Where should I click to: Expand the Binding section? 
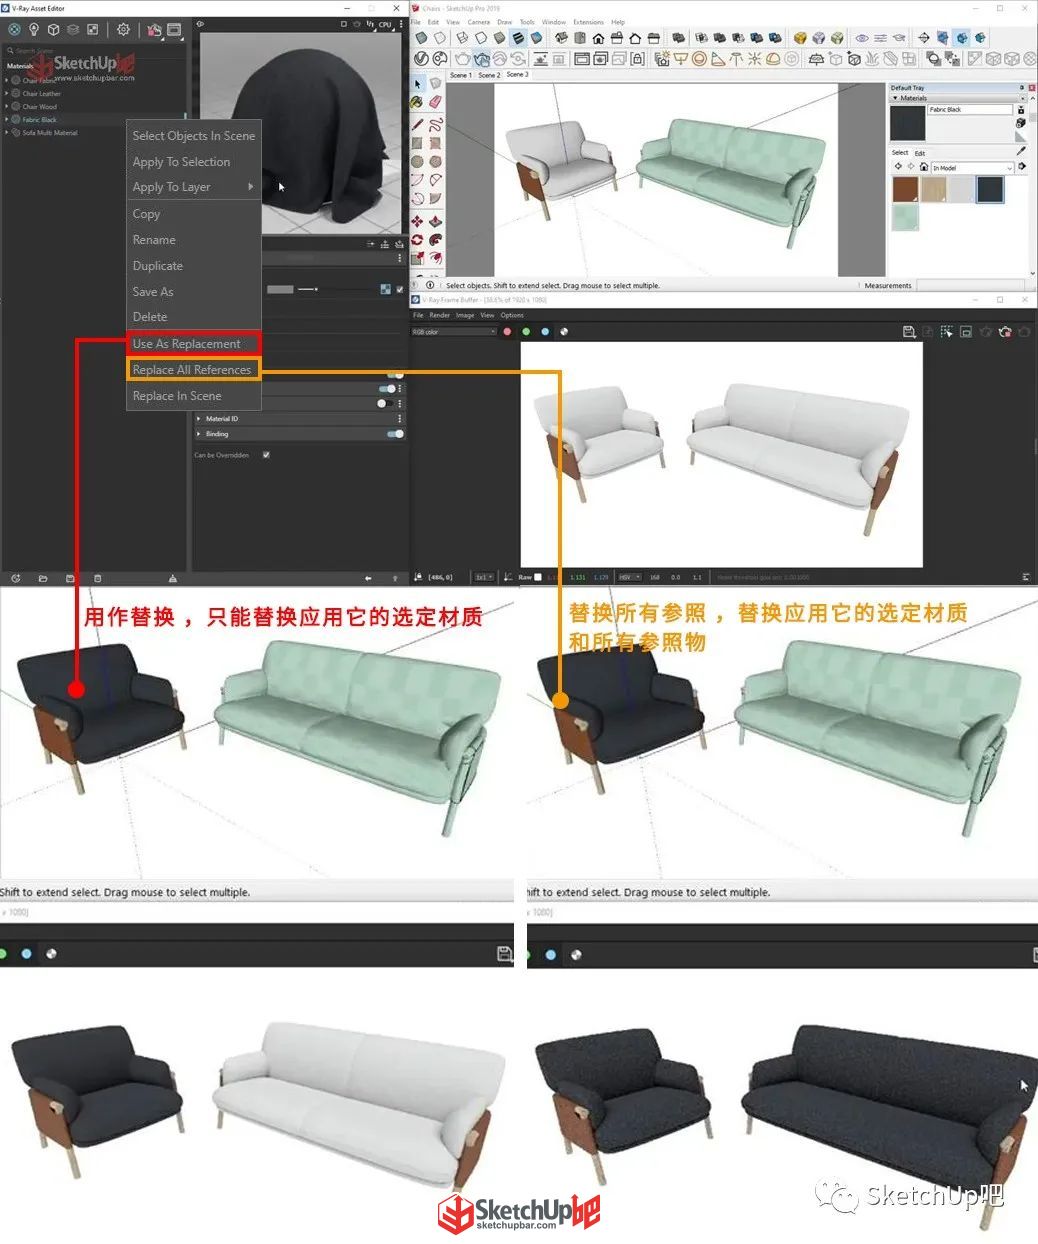click(x=199, y=434)
